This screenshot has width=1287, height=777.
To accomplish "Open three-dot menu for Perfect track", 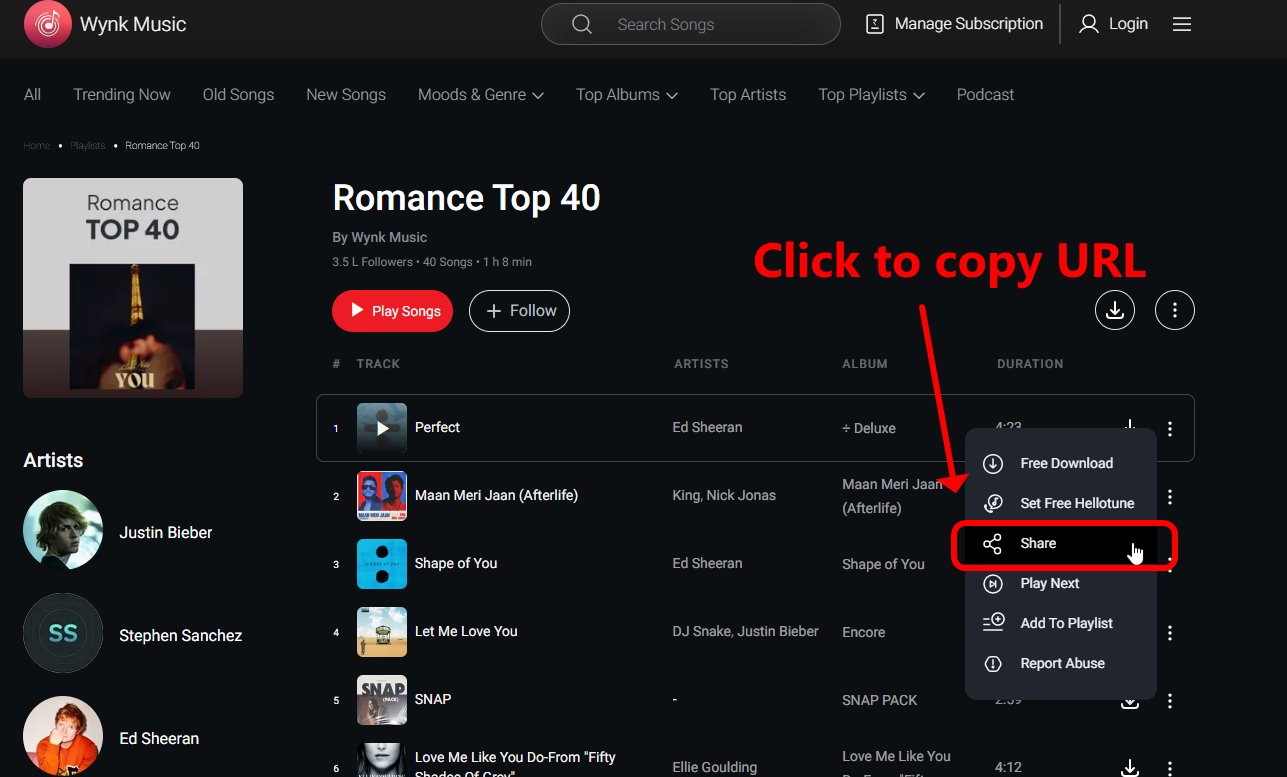I will [x=1170, y=429].
